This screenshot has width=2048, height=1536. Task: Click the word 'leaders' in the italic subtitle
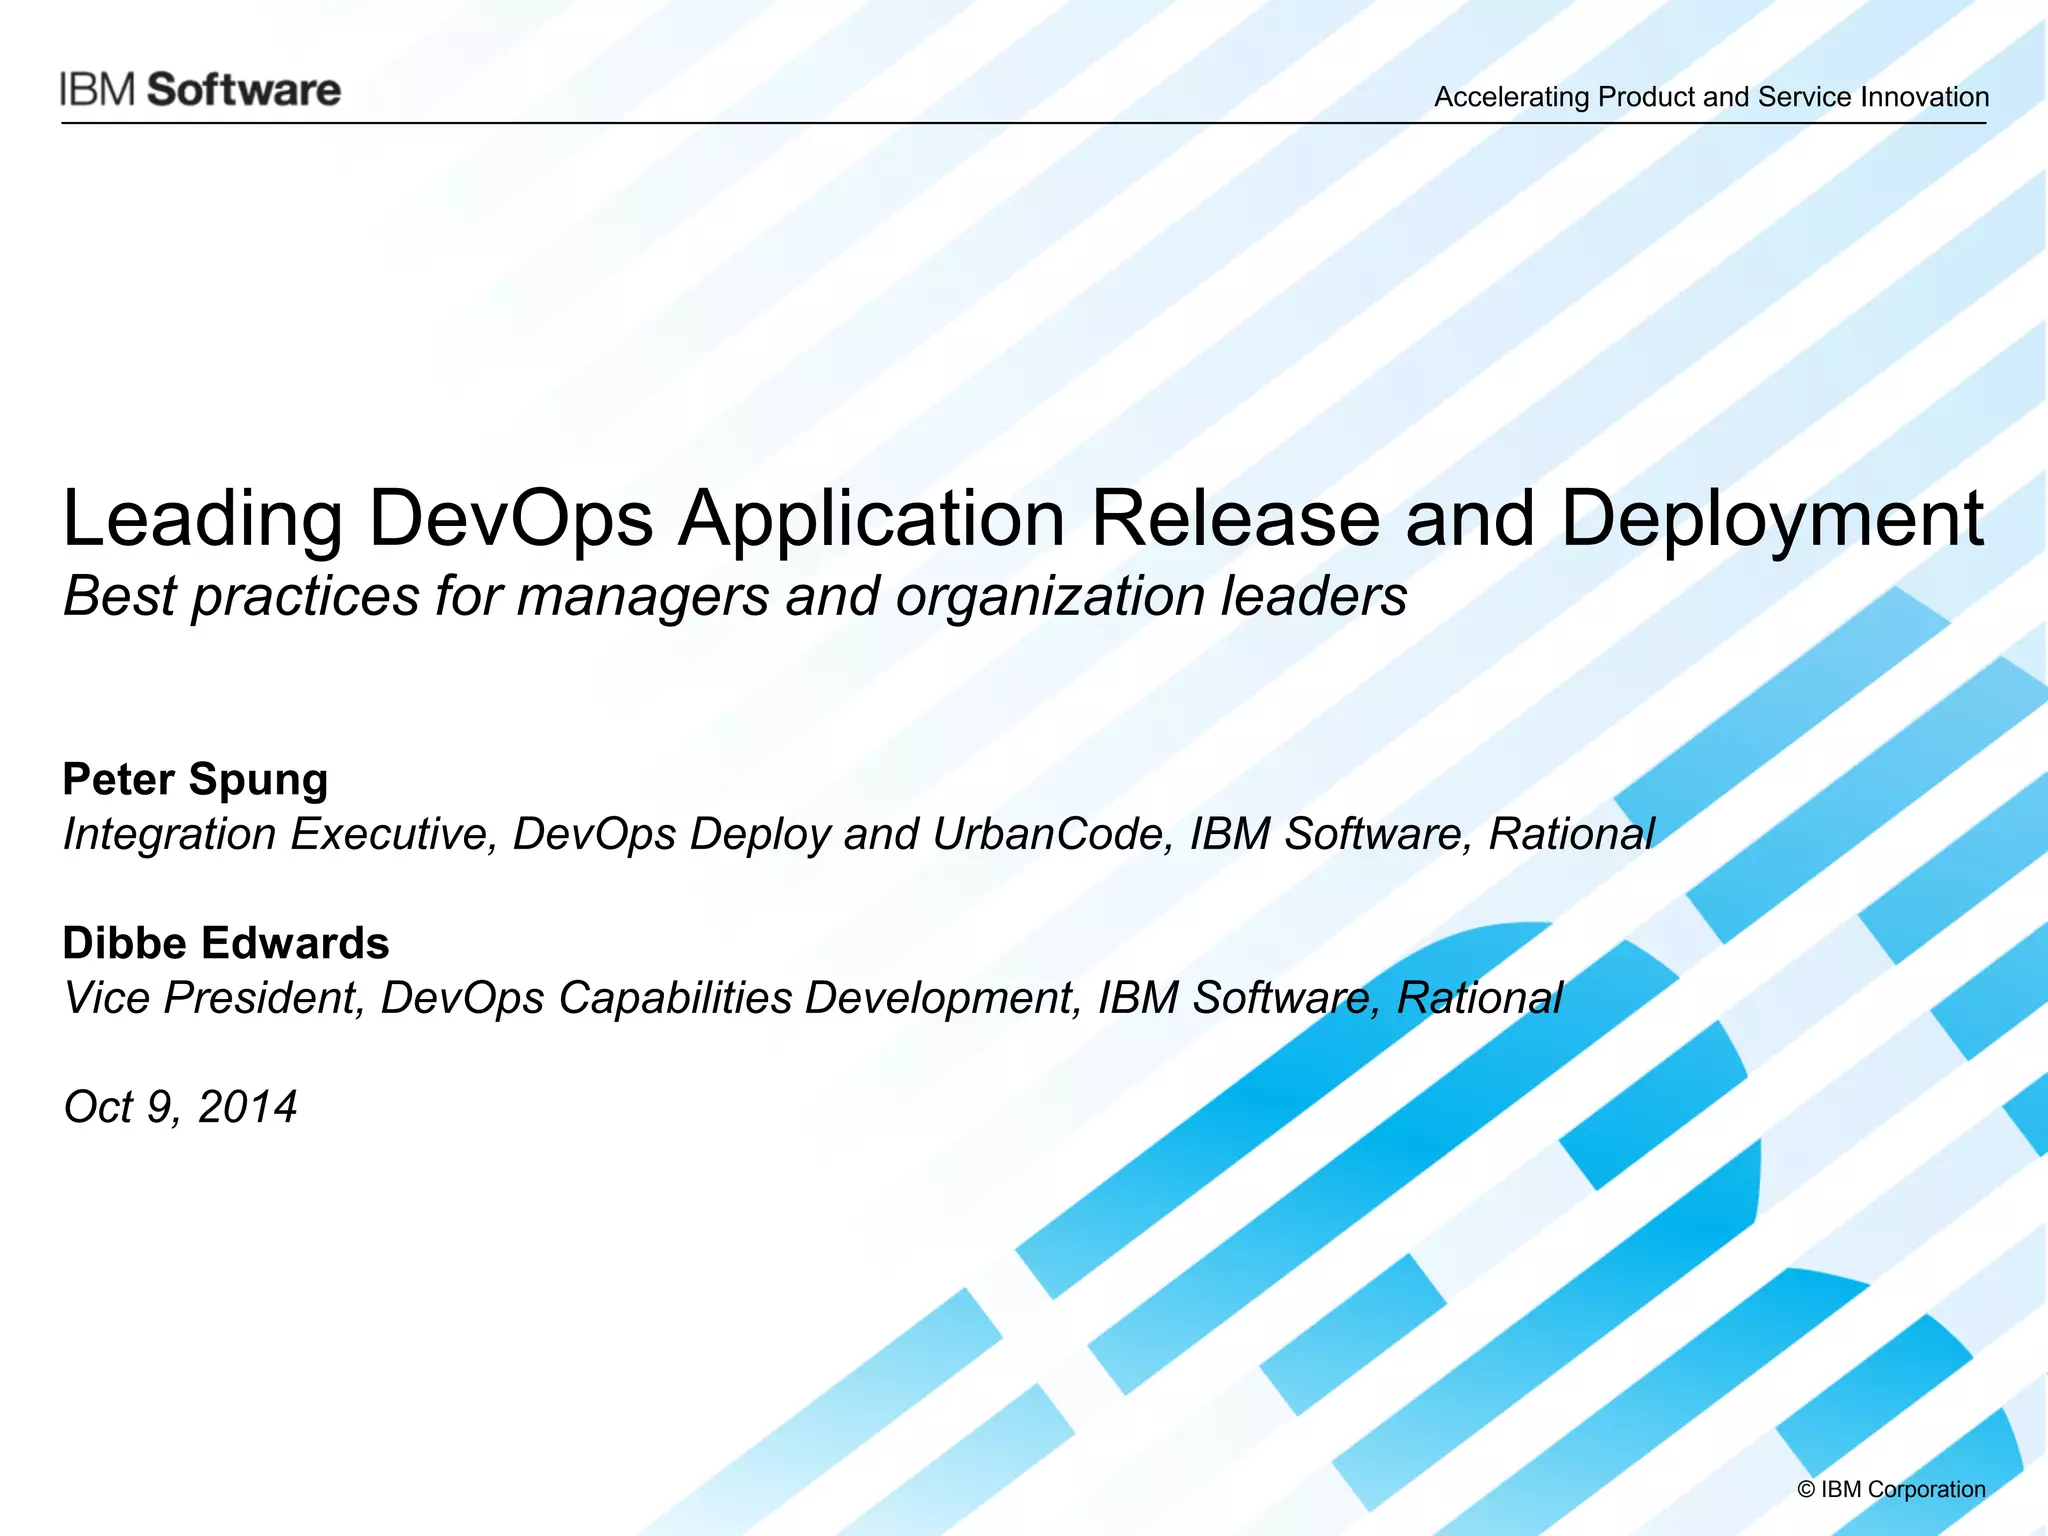tap(1313, 597)
